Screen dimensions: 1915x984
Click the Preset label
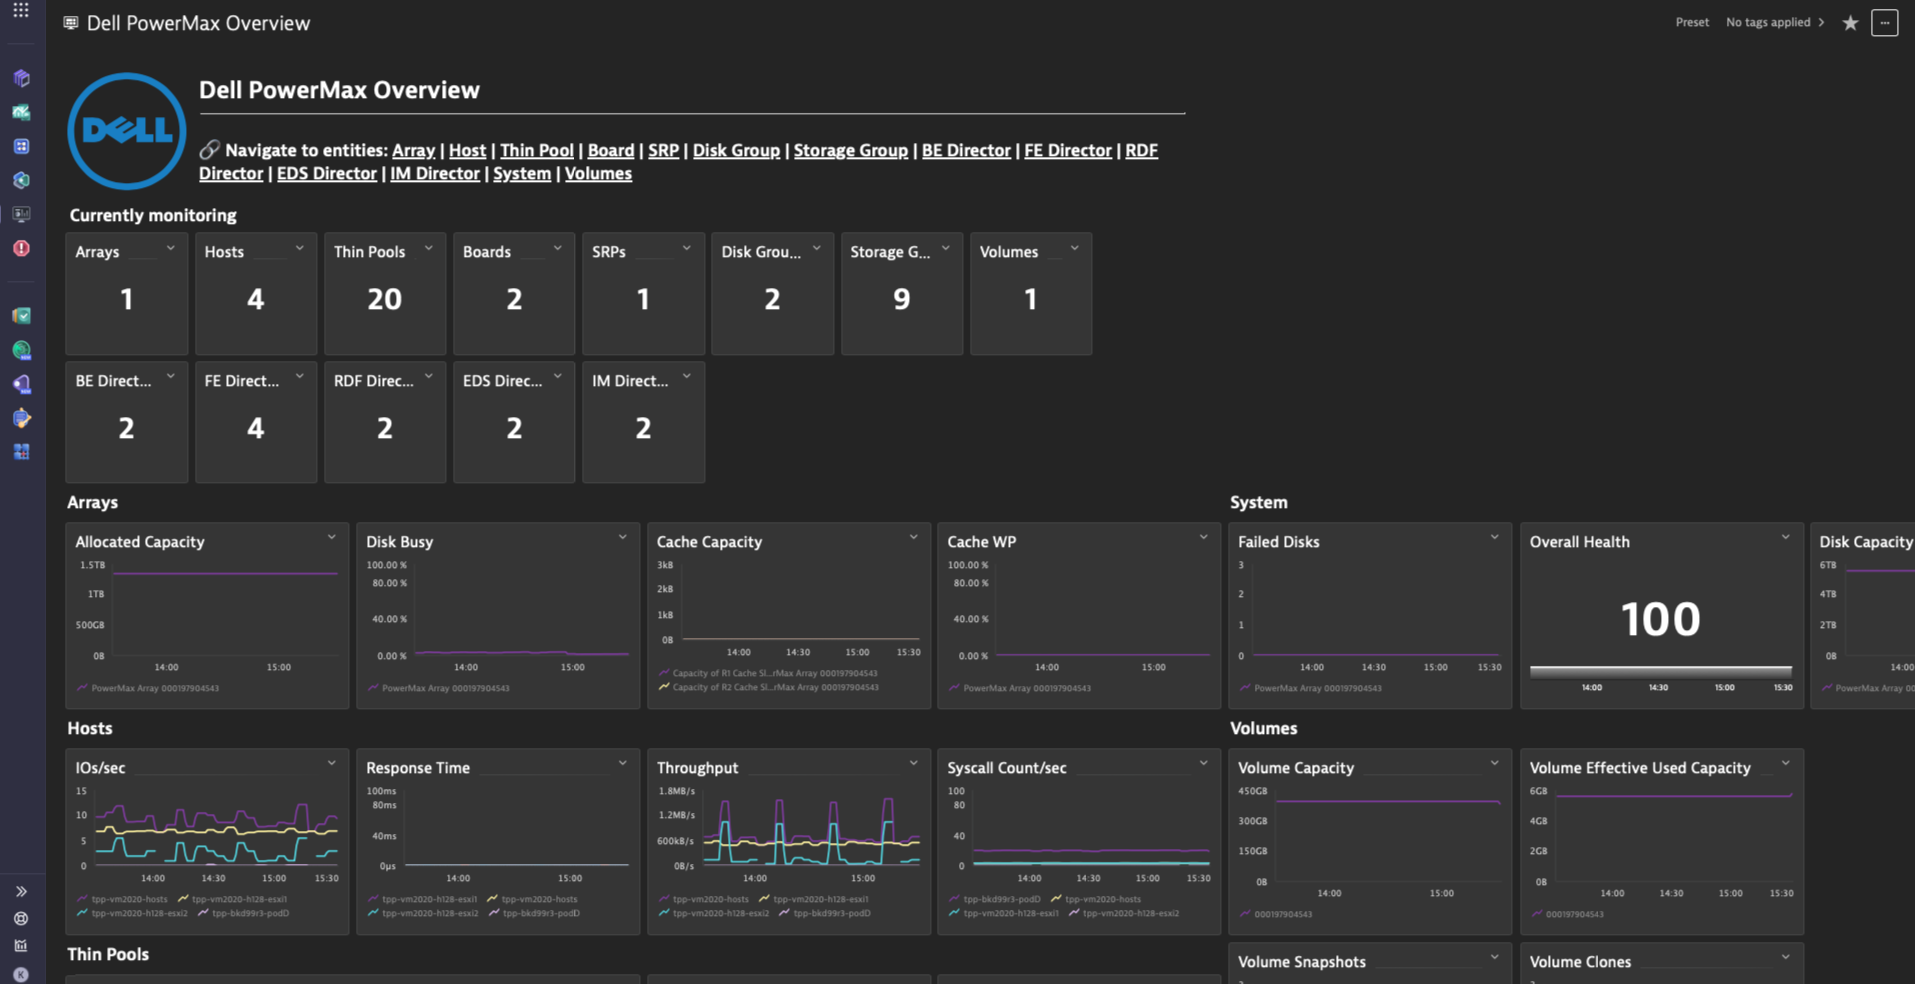pos(1692,22)
